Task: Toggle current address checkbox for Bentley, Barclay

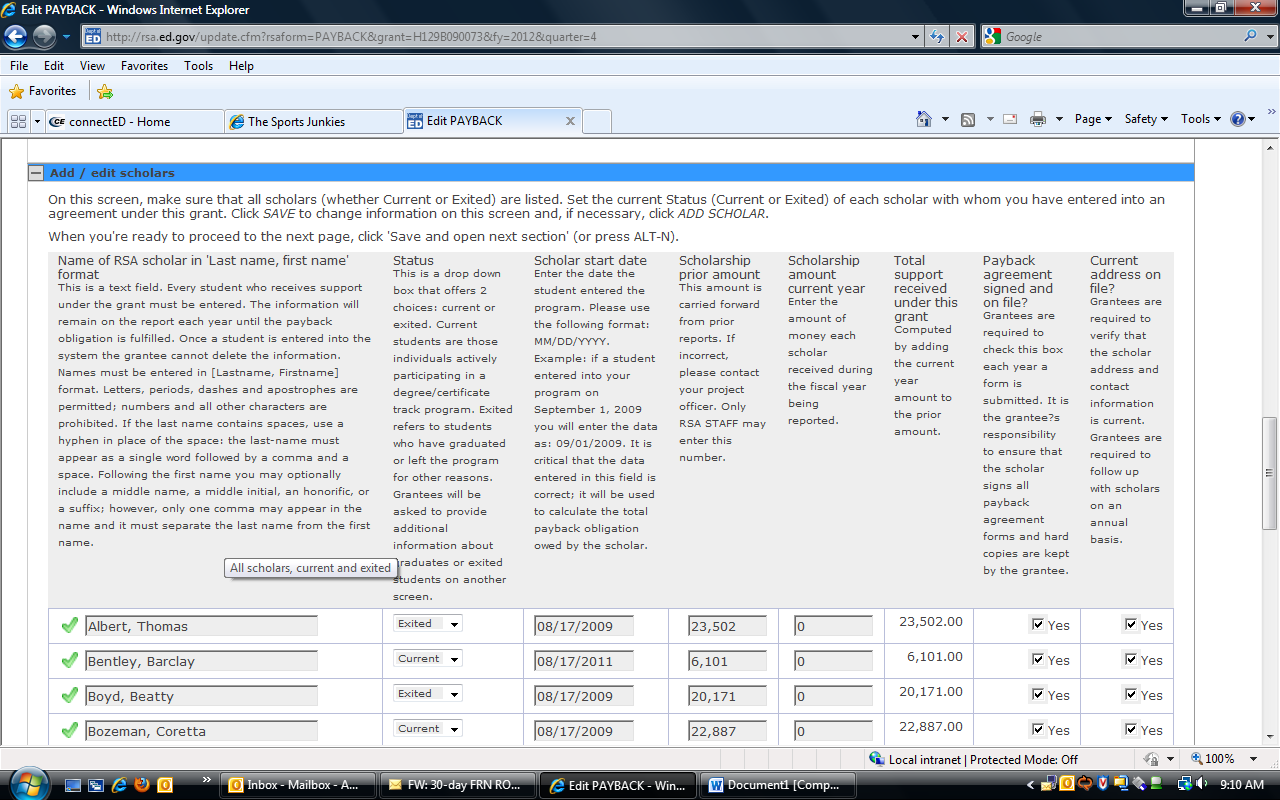Action: coord(1131,660)
